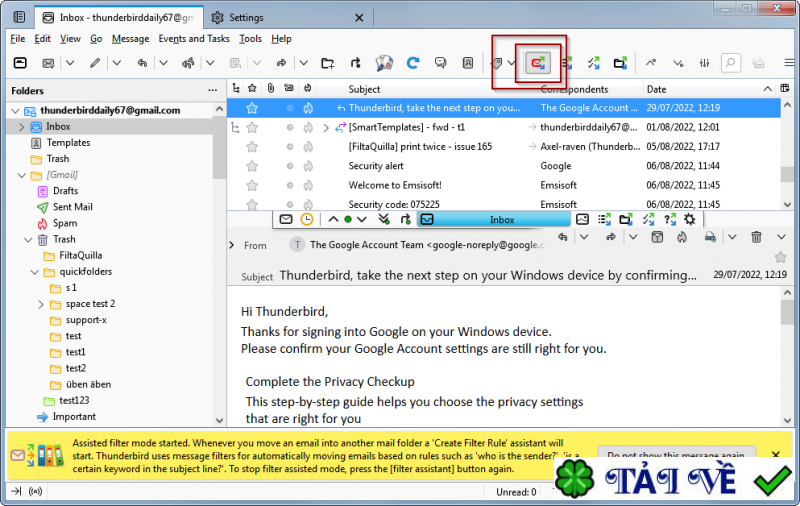Viewport: 800px width, 506px height.
Task: Open the column picker icon right of Date
Action: (785, 89)
